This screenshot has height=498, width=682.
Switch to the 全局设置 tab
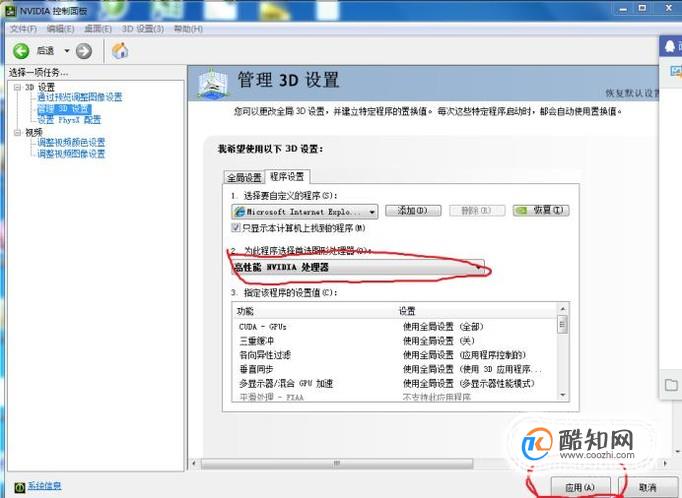pos(244,177)
